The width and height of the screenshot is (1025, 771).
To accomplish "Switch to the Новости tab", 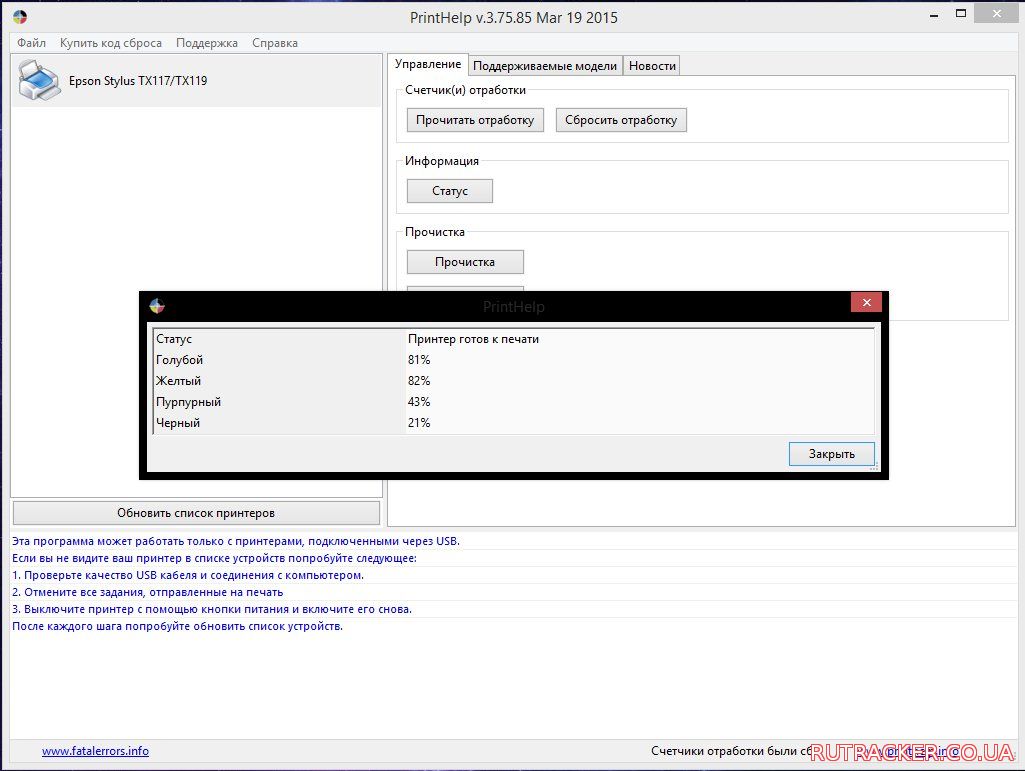I will click(x=652, y=65).
